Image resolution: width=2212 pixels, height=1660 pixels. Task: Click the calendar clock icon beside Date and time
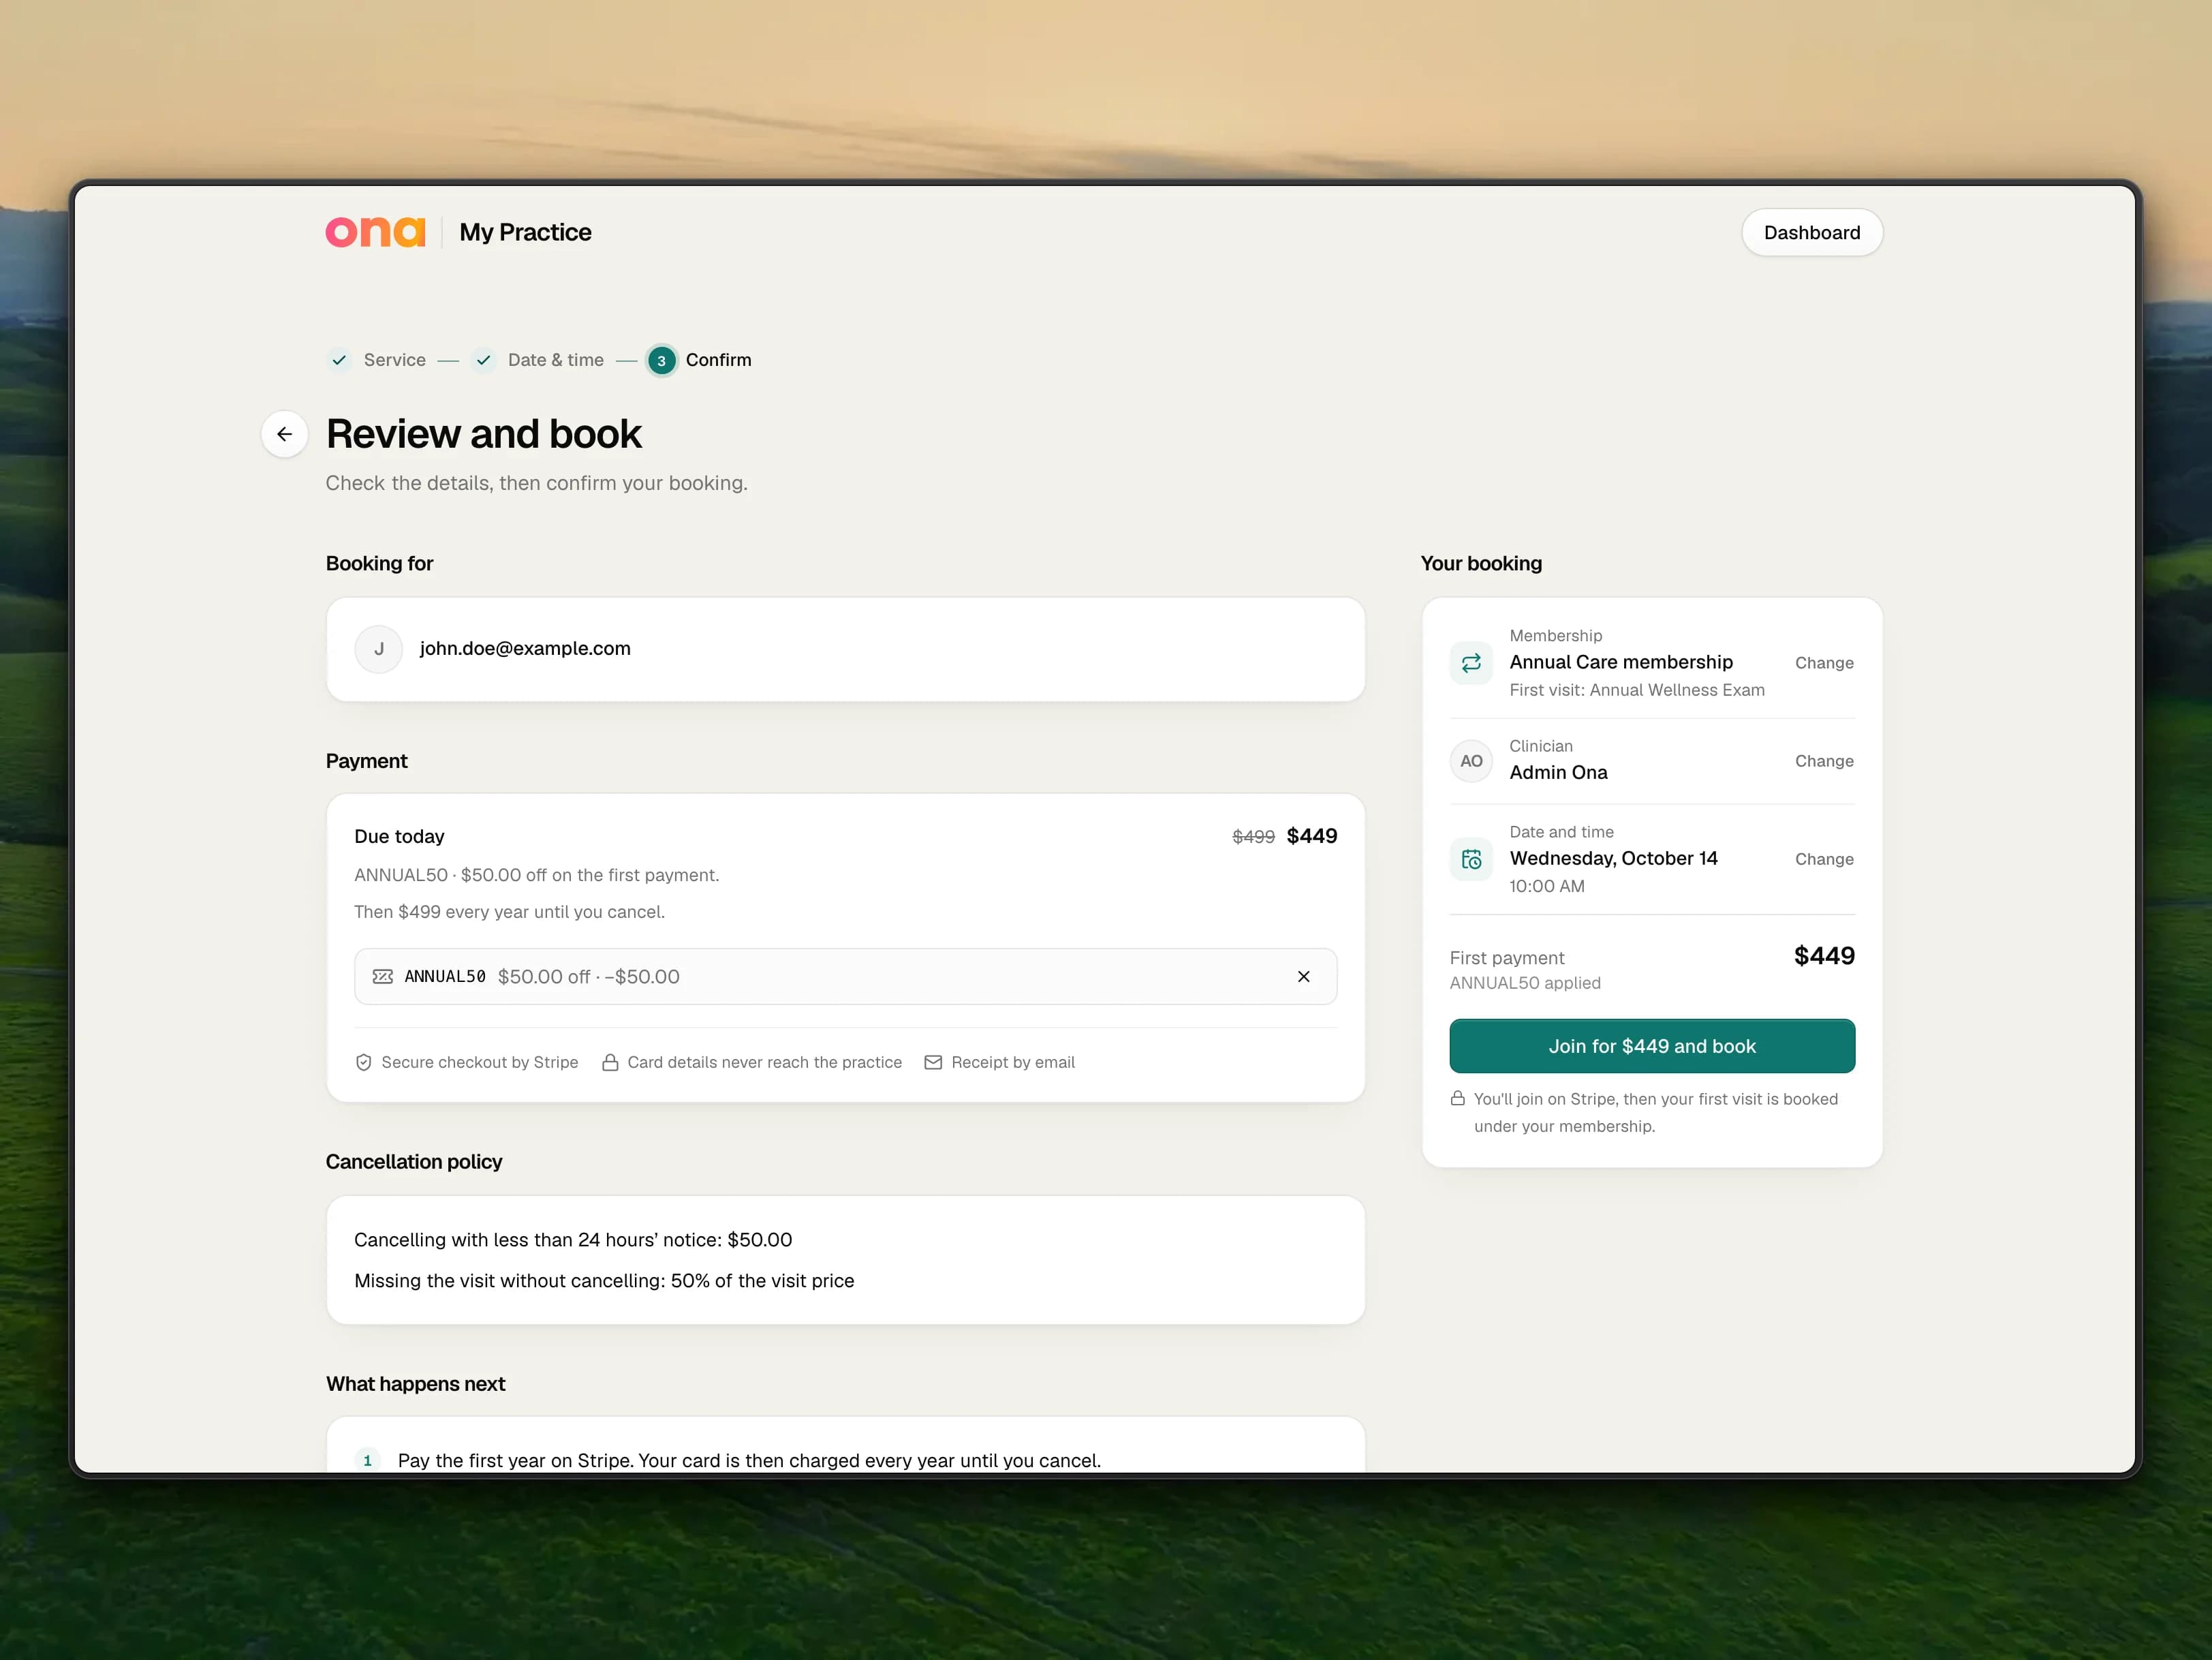[1471, 859]
